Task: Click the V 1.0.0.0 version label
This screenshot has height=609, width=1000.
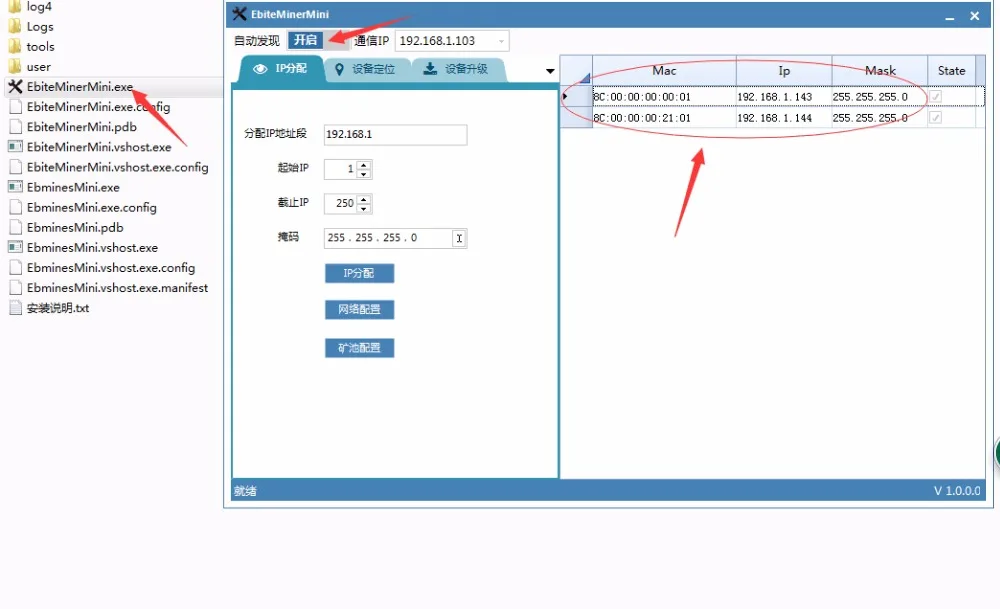Action: pyautogui.click(x=957, y=490)
